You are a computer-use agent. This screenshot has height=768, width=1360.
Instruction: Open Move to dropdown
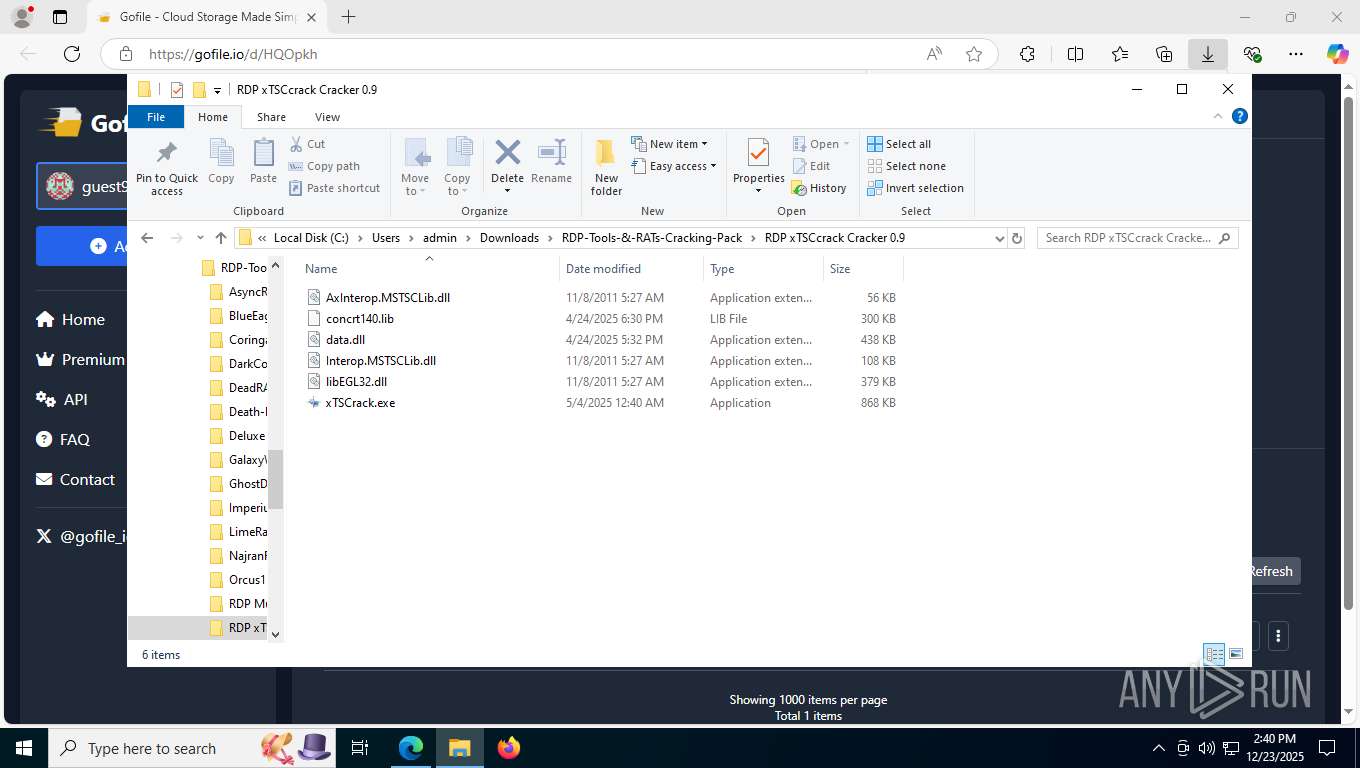point(415,185)
